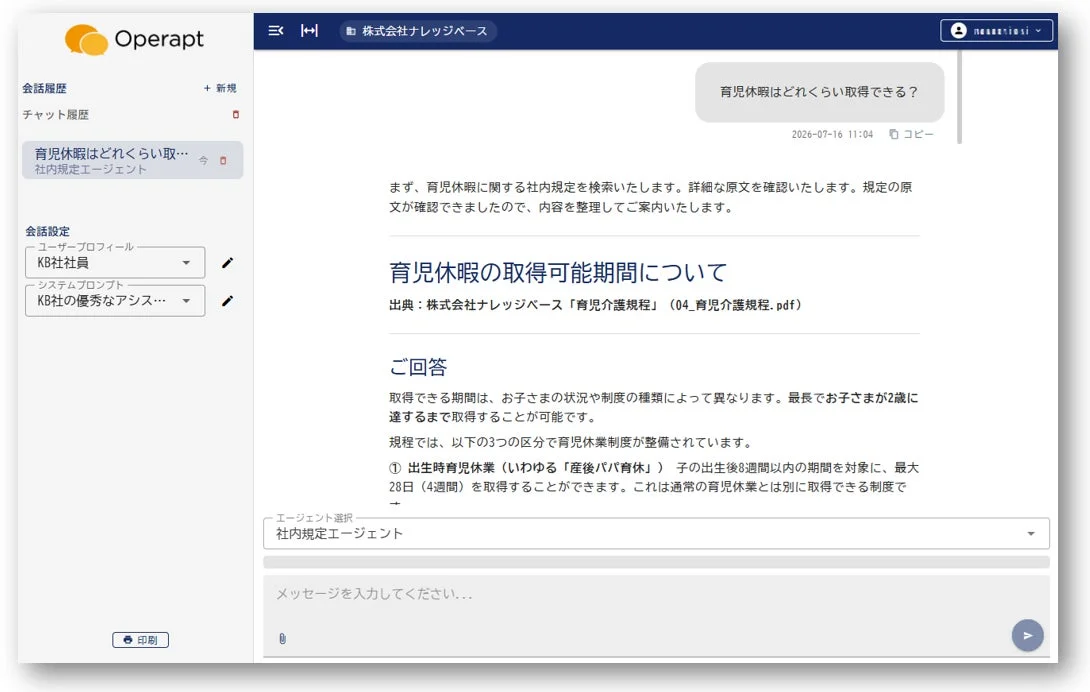Click the 印刷 print button
1090x692 pixels.
(x=140, y=640)
